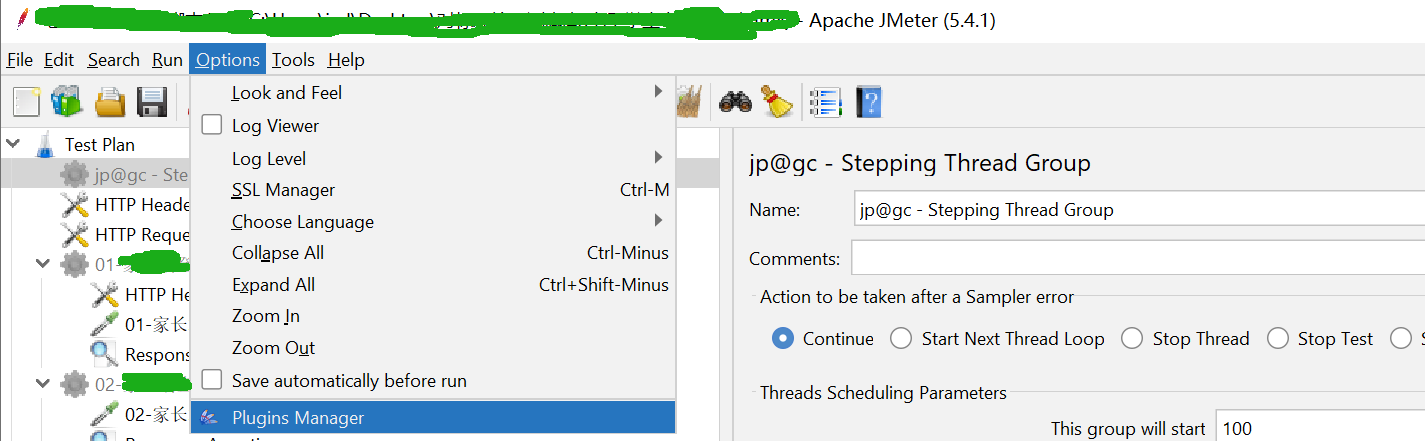Screen dimensions: 1425x441
Task: Choose Zoom Out menu entry
Action: click(x=433, y=348)
